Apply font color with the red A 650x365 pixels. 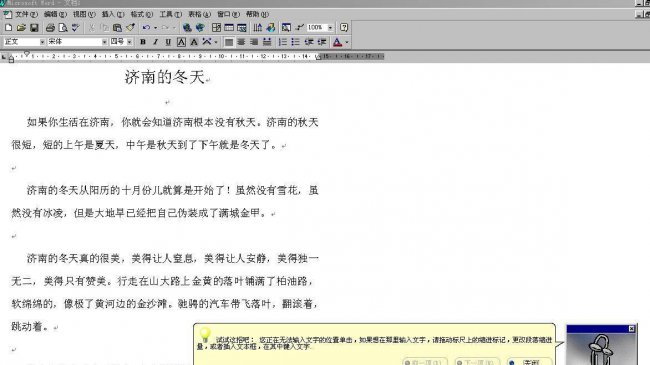[x=337, y=42]
